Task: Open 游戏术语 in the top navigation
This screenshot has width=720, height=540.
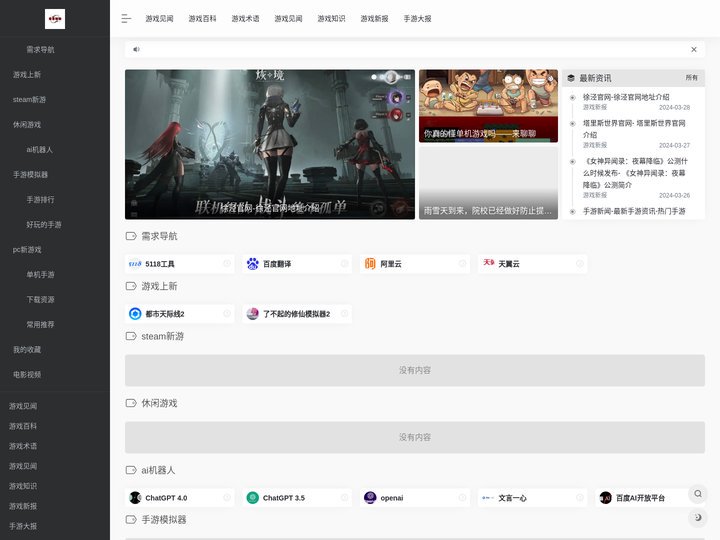Action: click(x=245, y=18)
